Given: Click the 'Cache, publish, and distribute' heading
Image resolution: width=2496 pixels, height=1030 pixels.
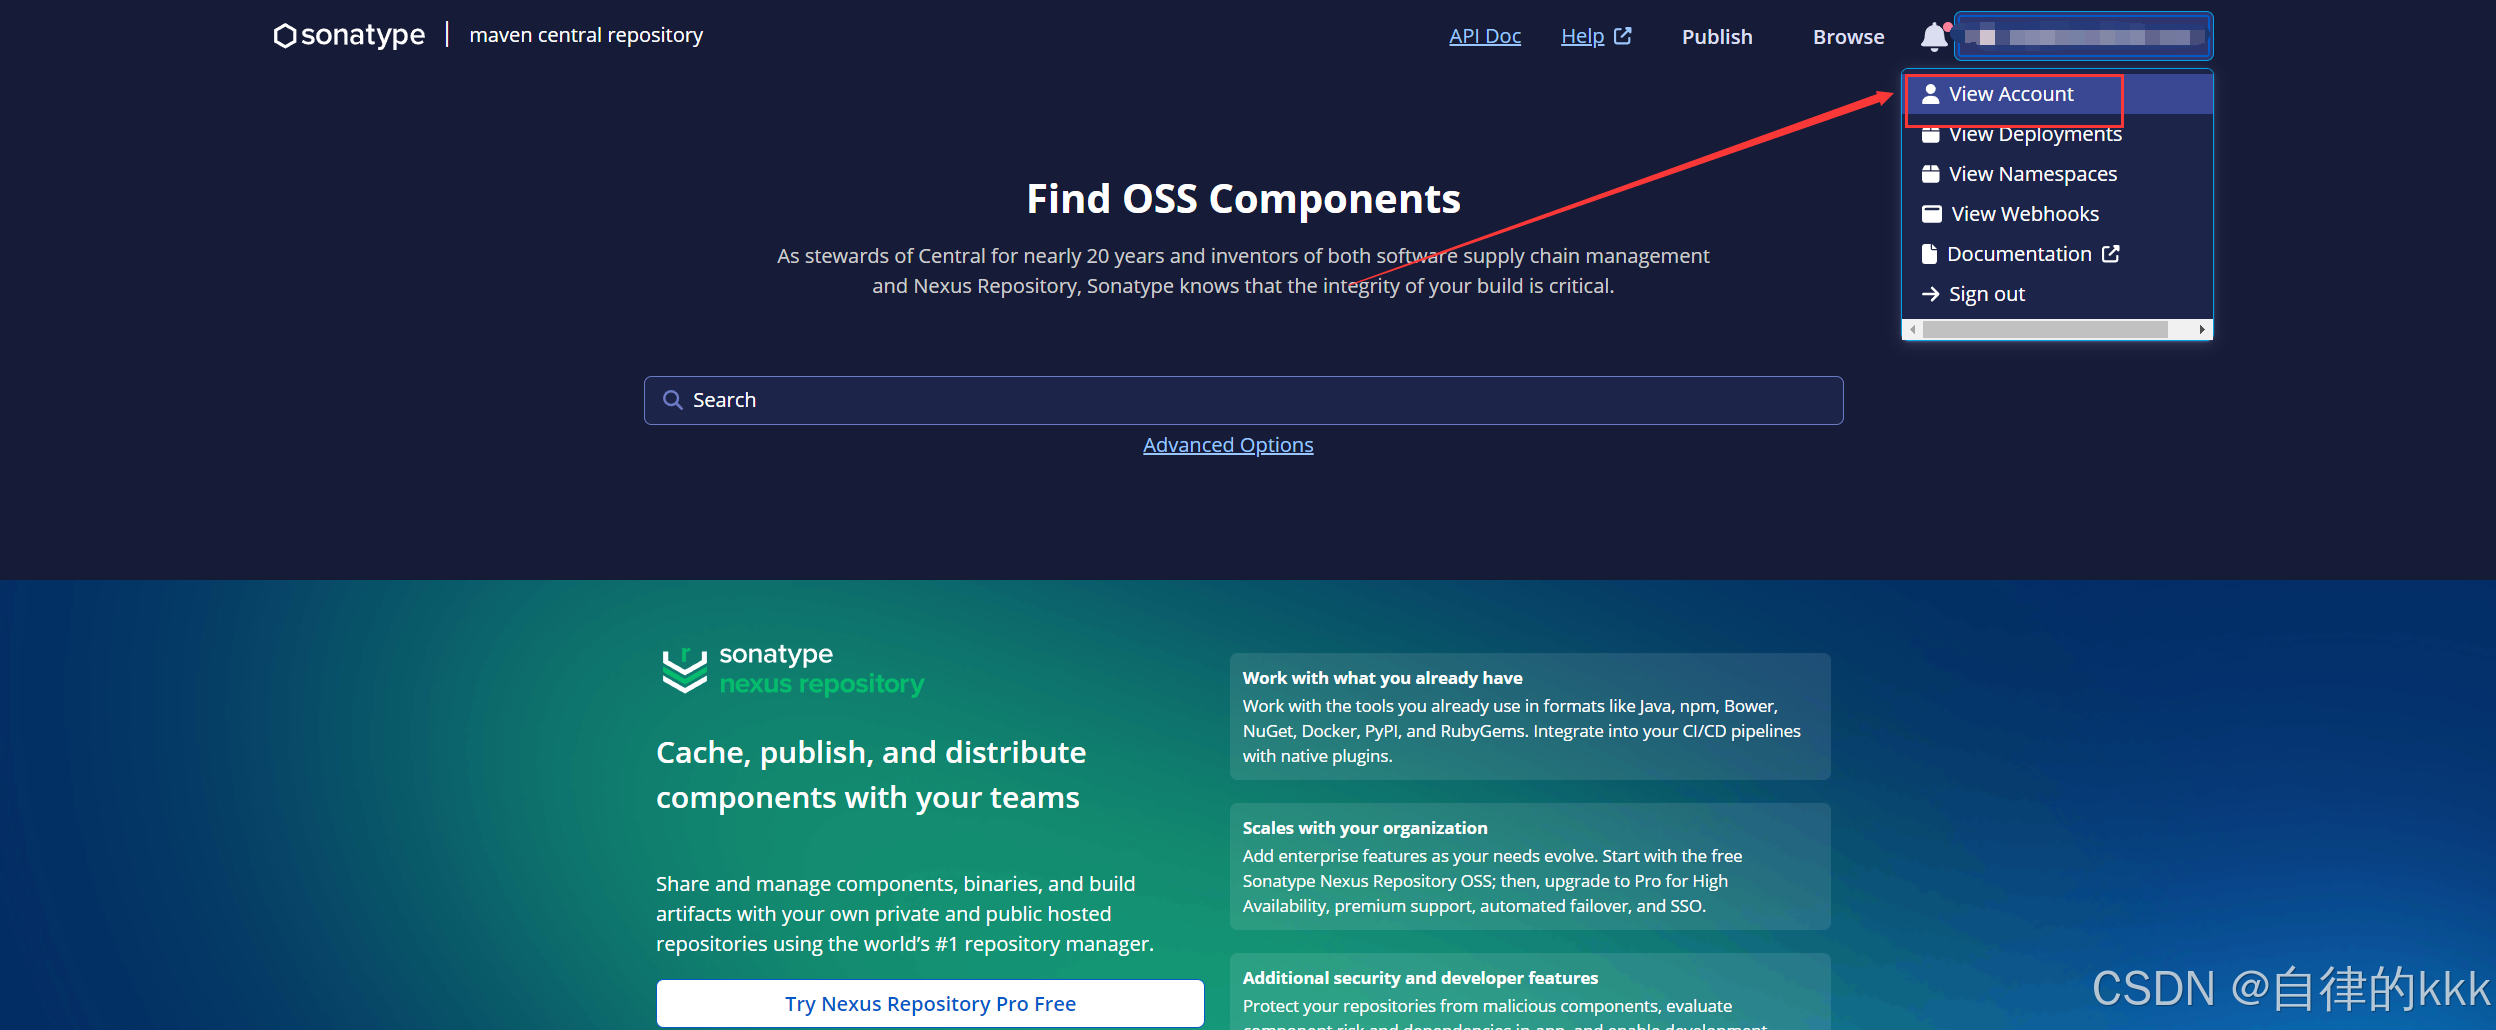Looking at the screenshot, I should click(871, 775).
